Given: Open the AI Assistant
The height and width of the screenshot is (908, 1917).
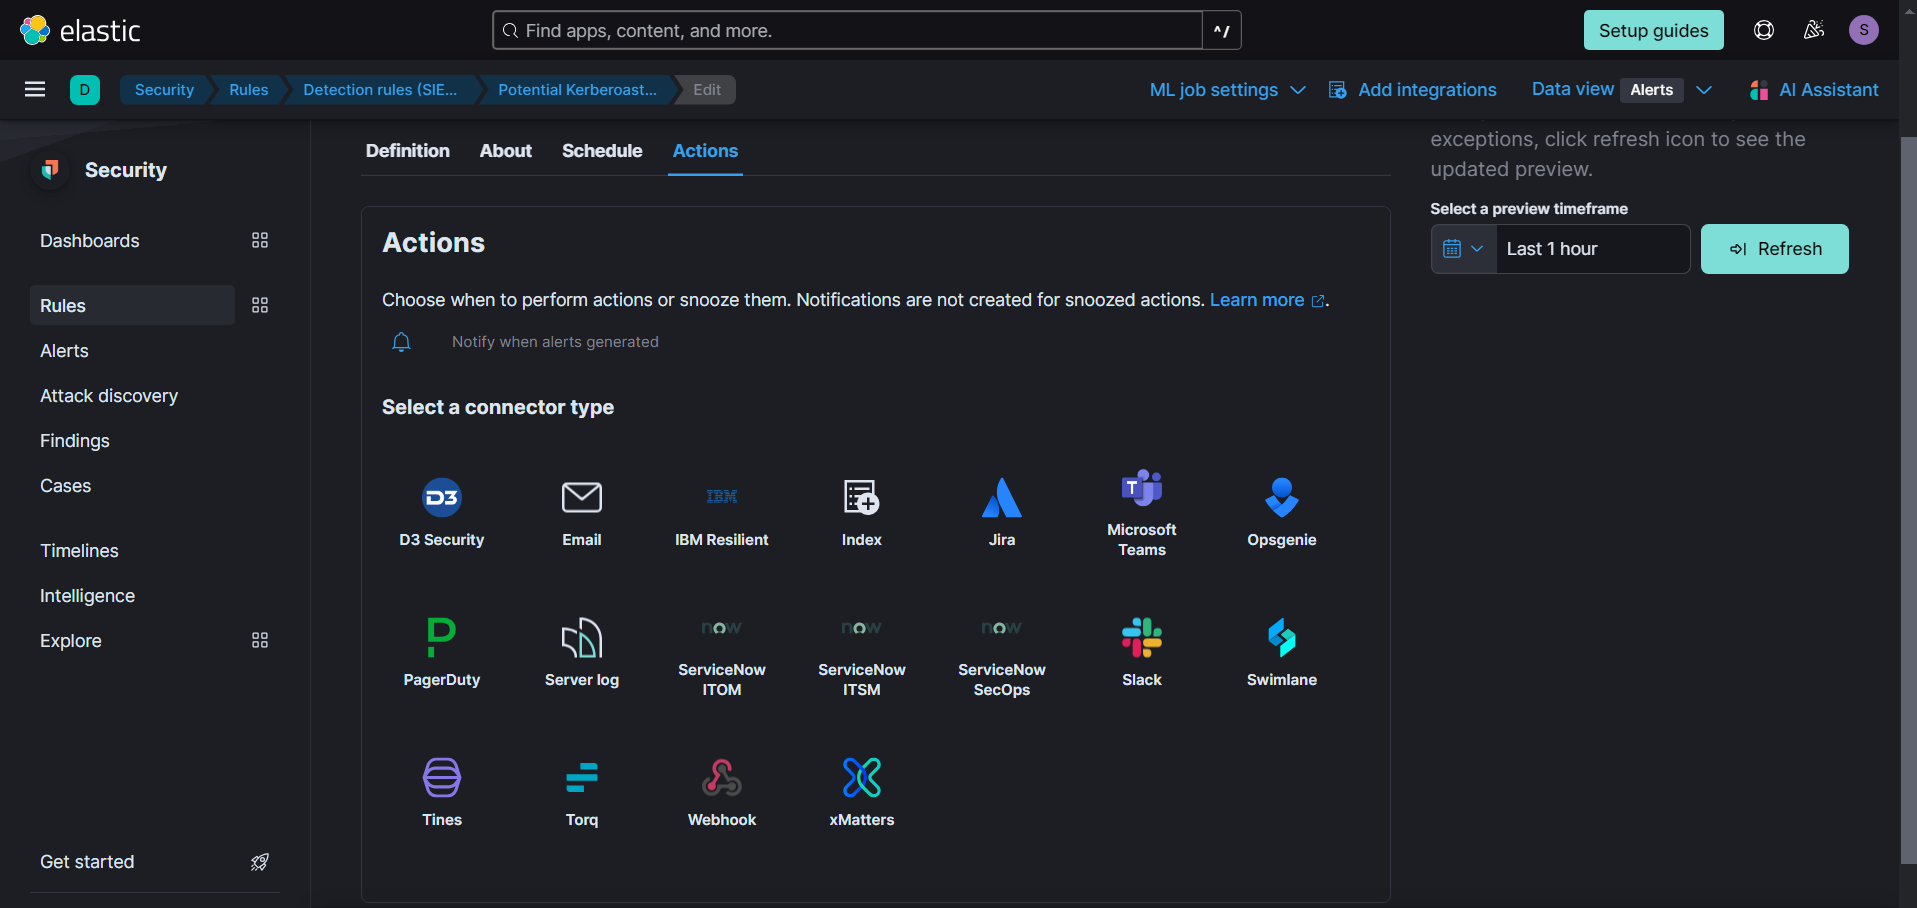Looking at the screenshot, I should 1814,90.
